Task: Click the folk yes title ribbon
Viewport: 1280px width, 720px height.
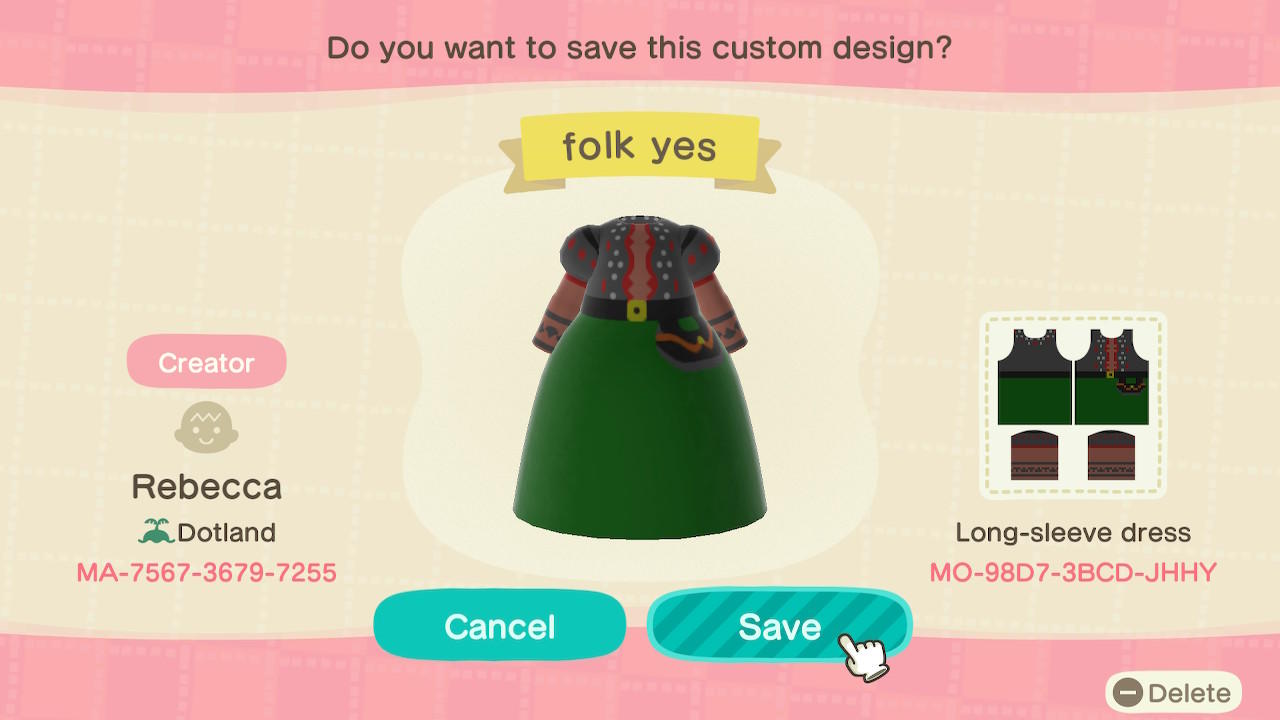Action: tap(640, 148)
